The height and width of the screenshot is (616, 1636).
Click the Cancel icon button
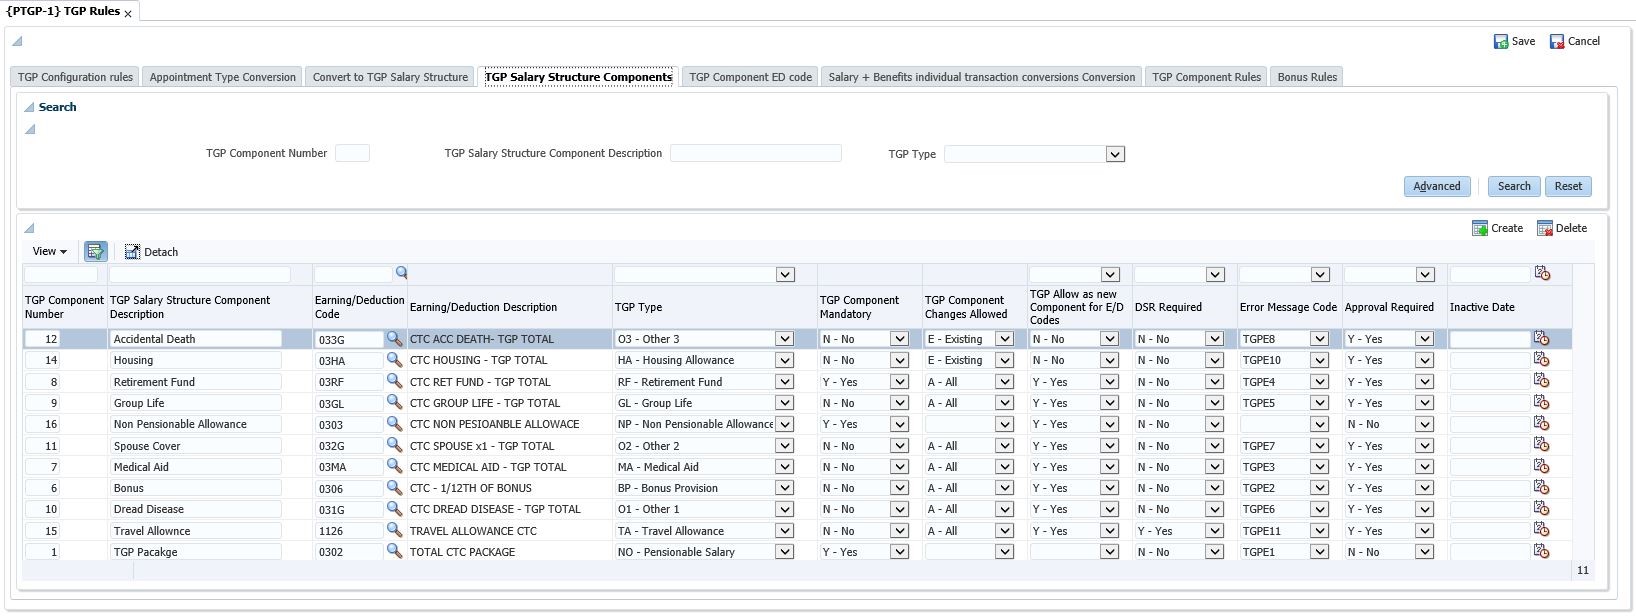(x=1557, y=42)
